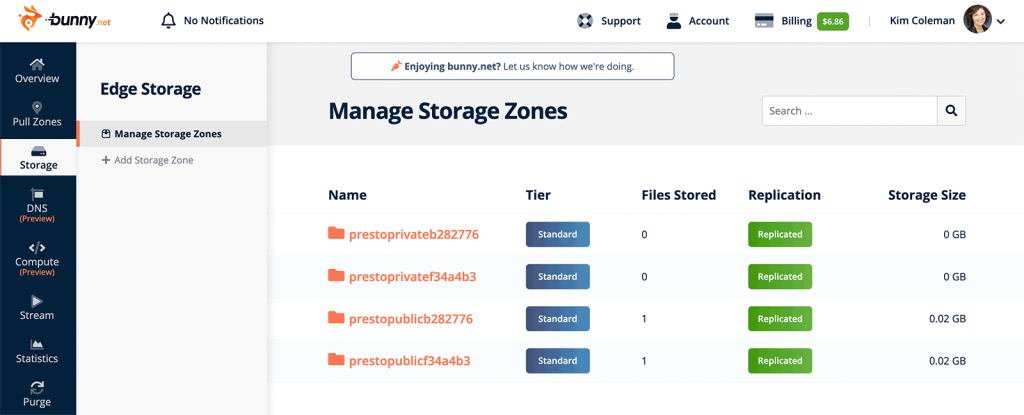This screenshot has height=415, width=1024.
Task: Open Purge in the sidebar
Action: [x=37, y=394]
